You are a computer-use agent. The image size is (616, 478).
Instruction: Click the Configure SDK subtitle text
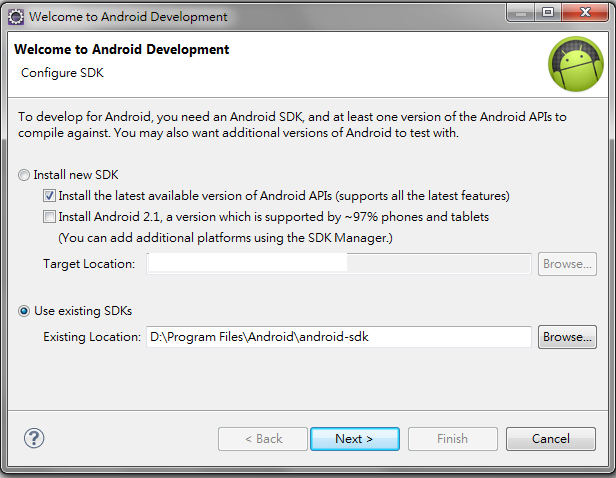pos(62,73)
